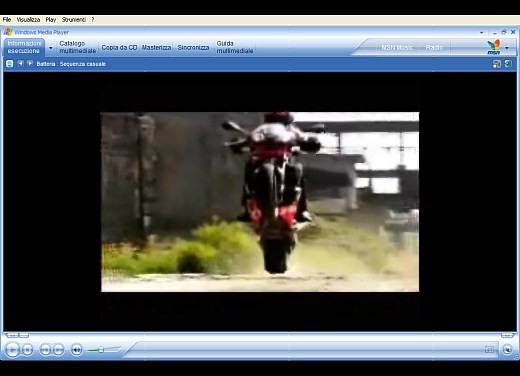This screenshot has width=520, height=376.
Task: Open the Masterizza tab
Action: (156, 48)
